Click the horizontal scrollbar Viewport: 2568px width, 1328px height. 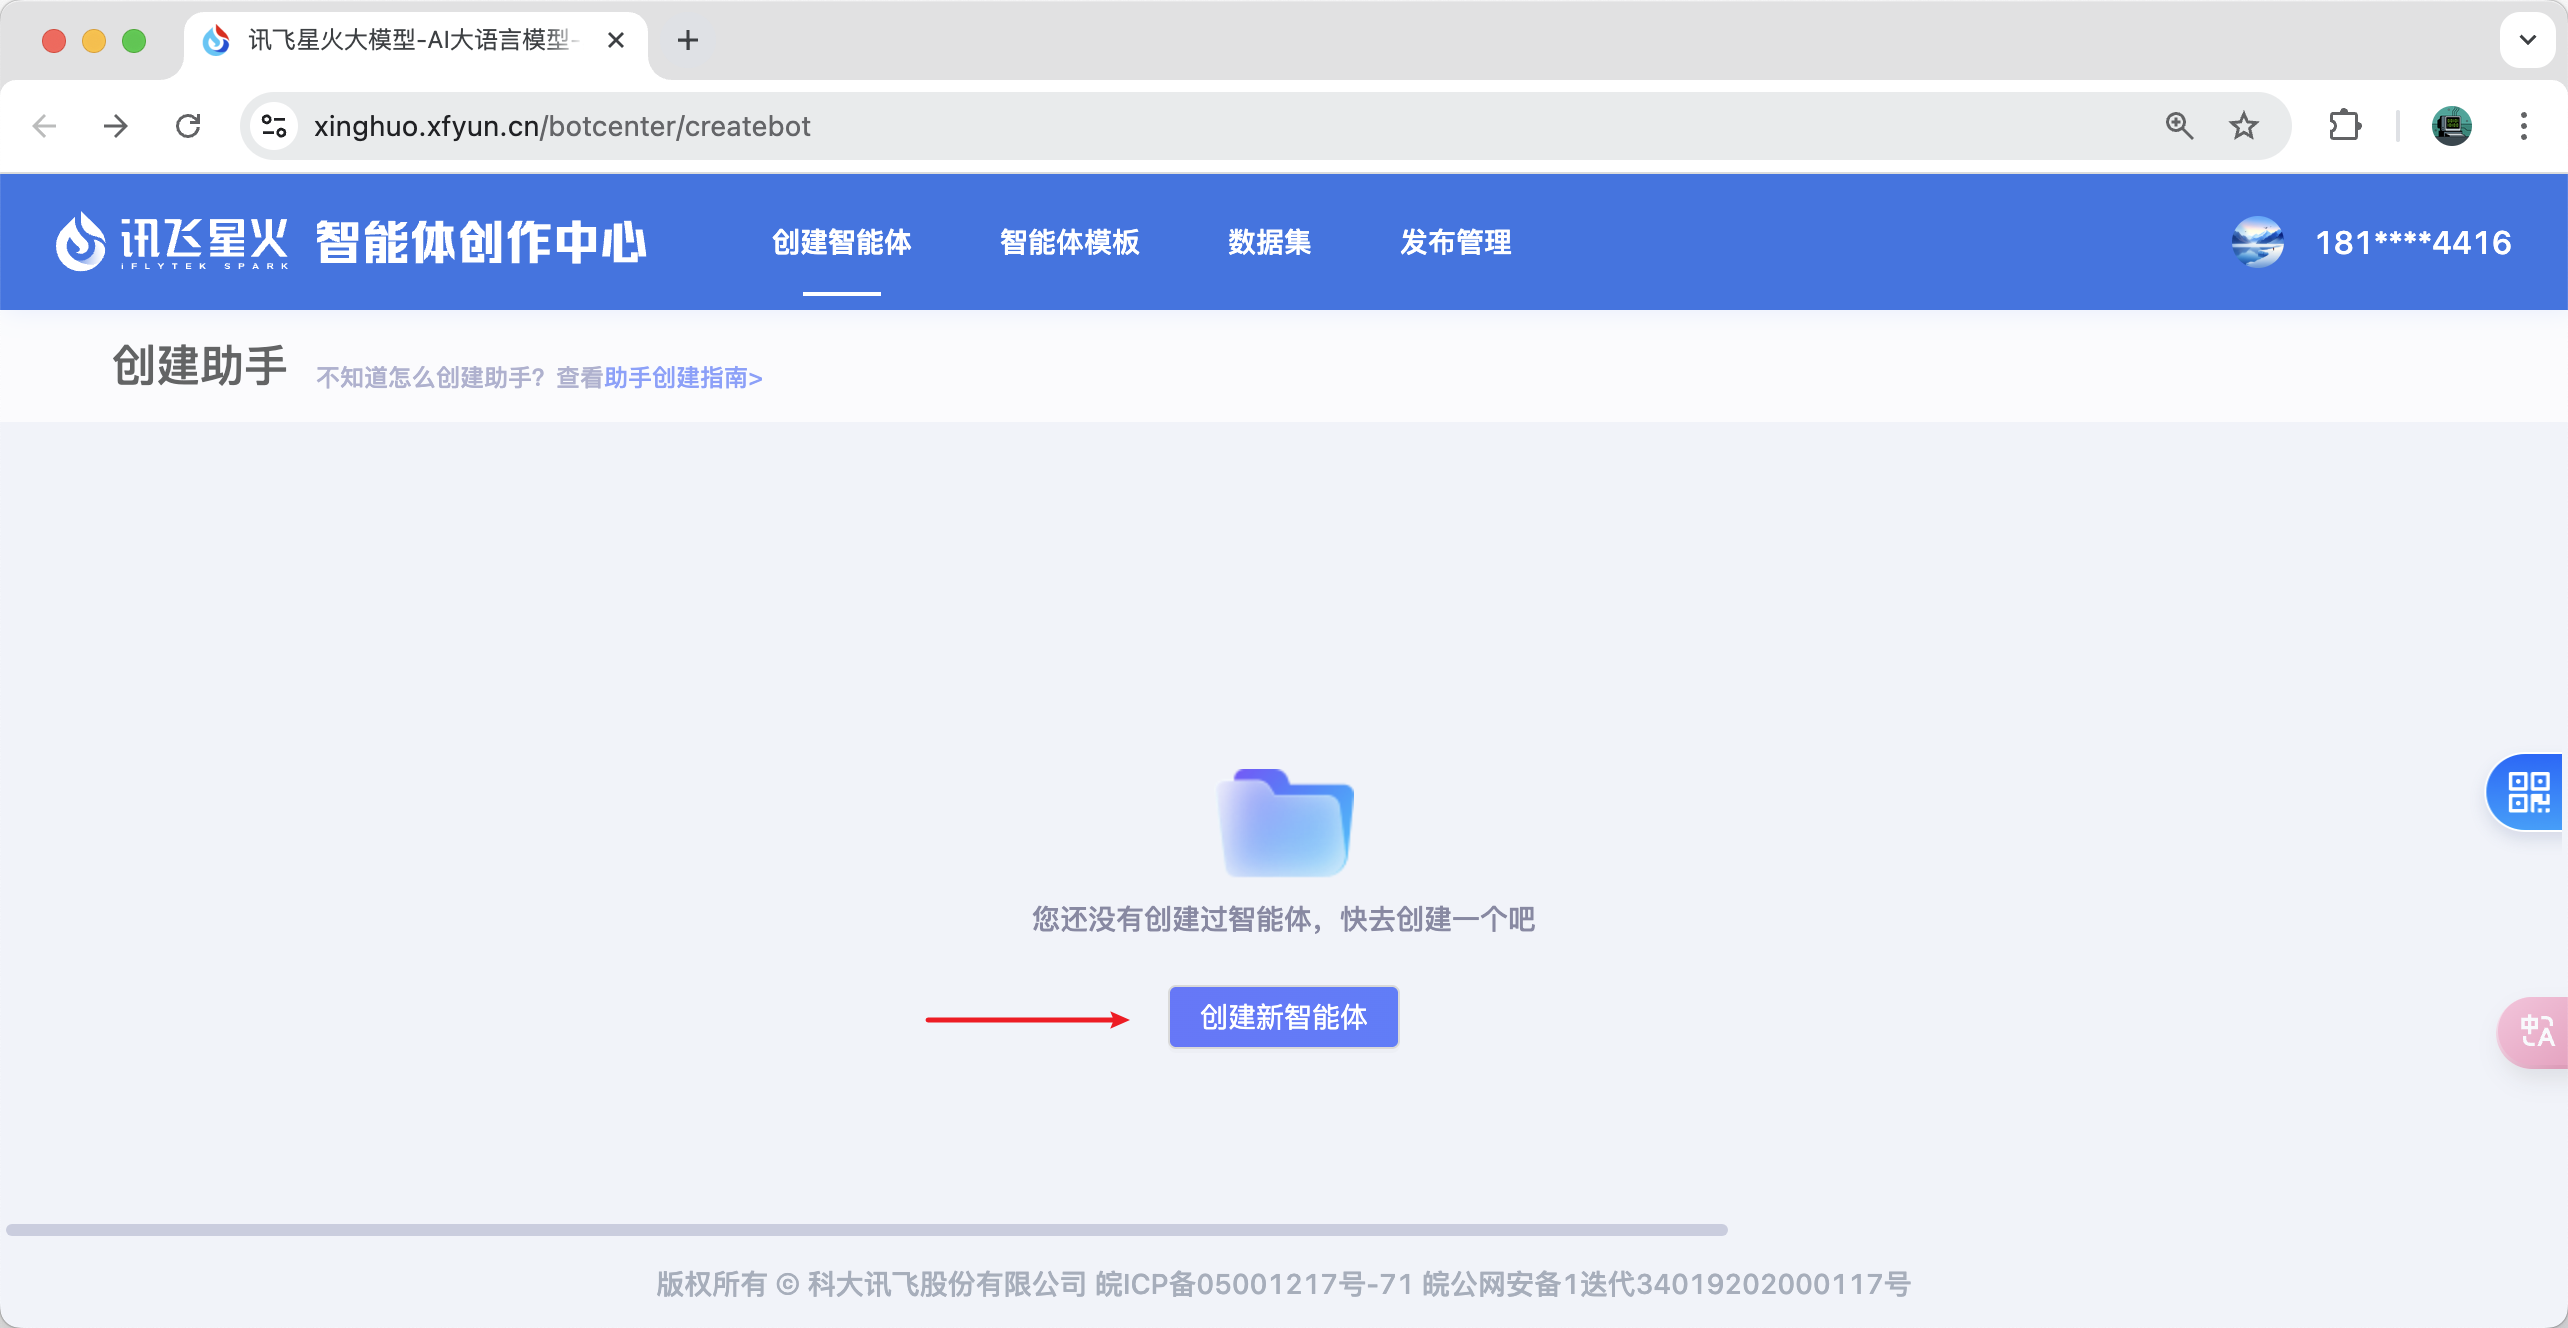[866, 1230]
